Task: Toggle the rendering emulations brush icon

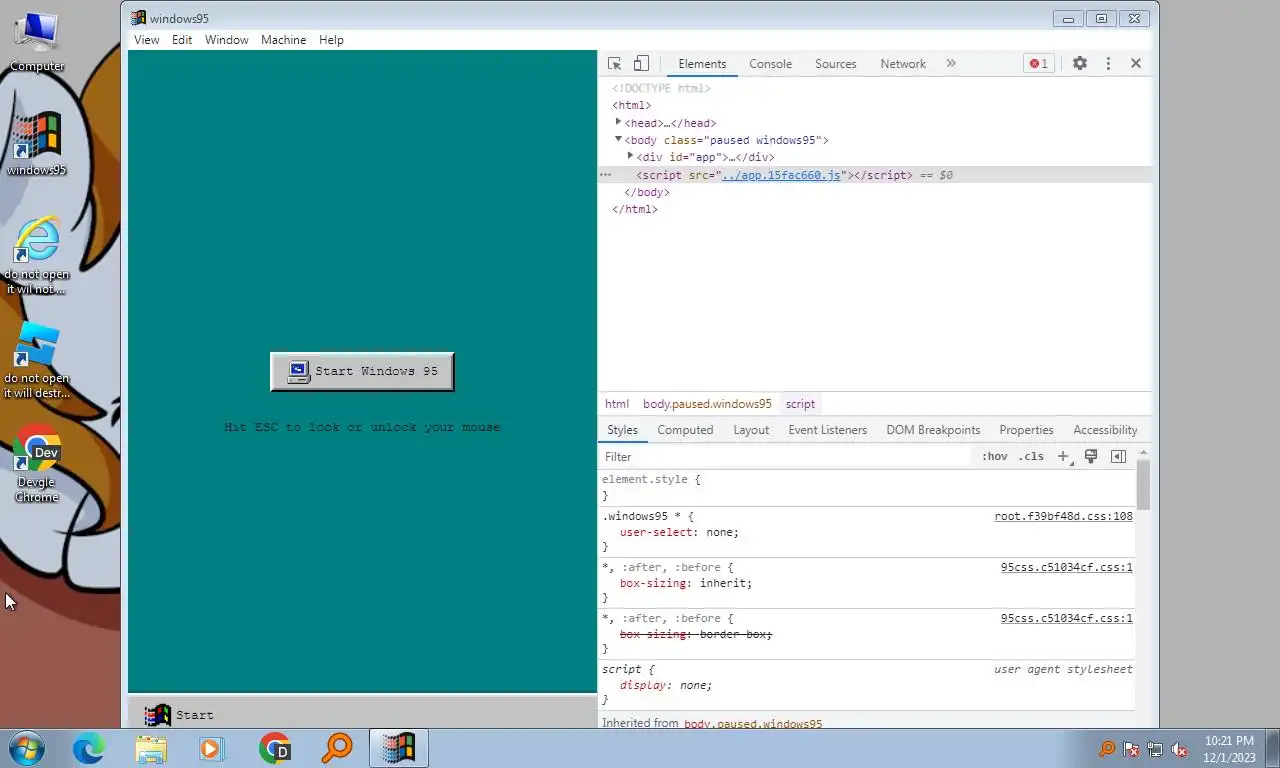Action: (1091, 456)
